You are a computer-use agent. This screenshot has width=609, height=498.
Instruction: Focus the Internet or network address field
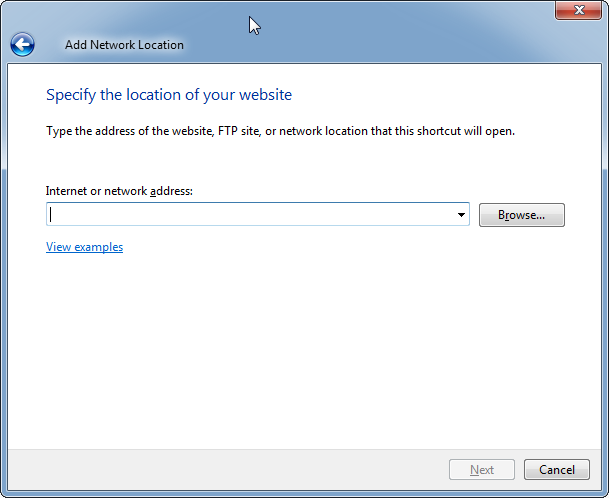250,214
